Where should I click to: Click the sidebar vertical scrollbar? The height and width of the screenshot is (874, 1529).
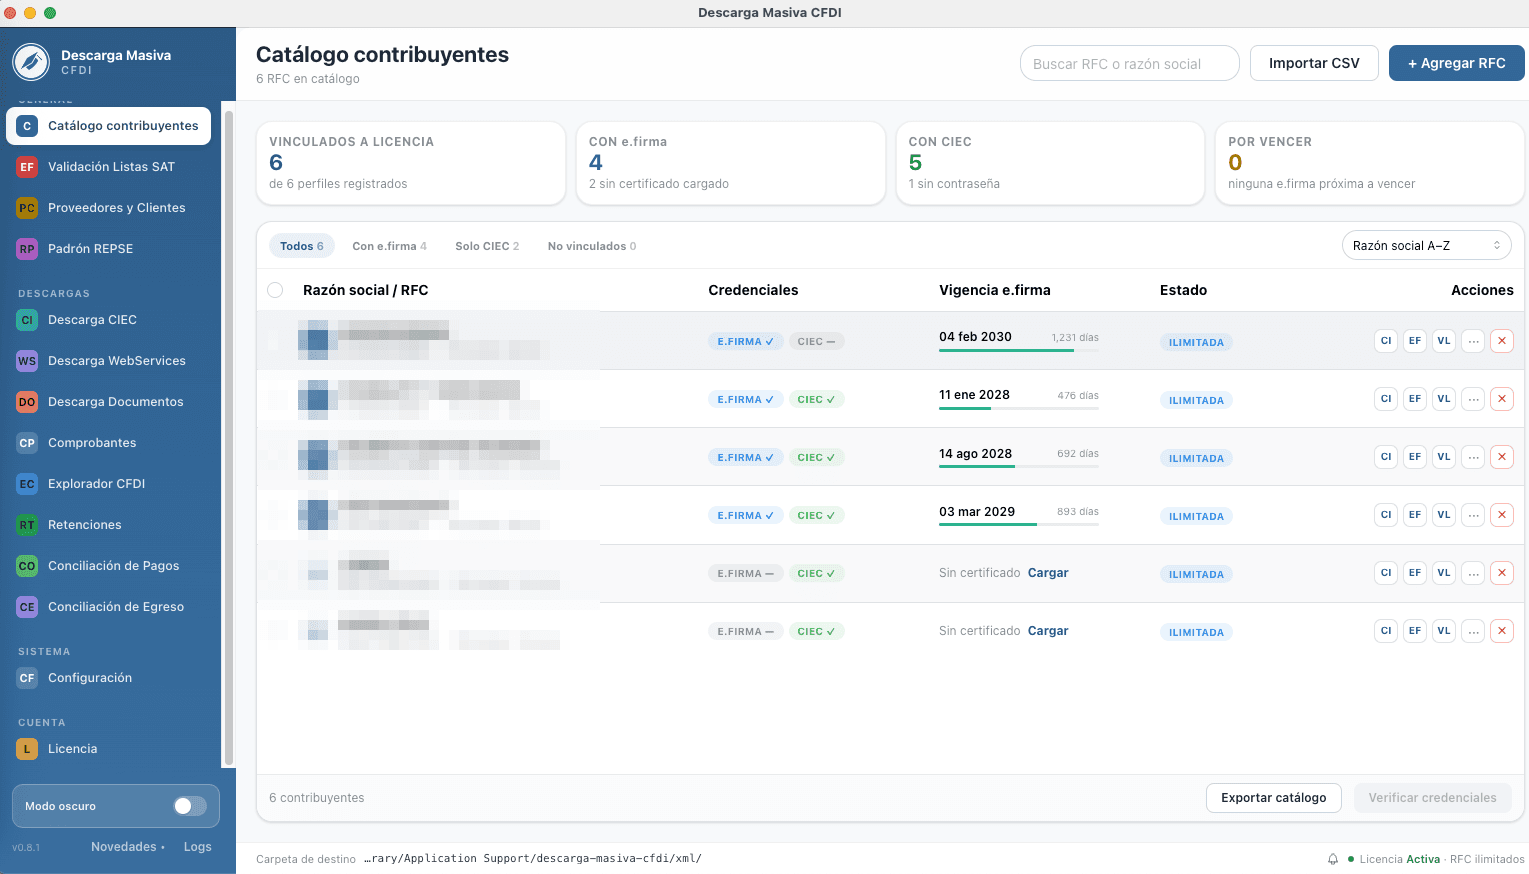pyautogui.click(x=229, y=438)
